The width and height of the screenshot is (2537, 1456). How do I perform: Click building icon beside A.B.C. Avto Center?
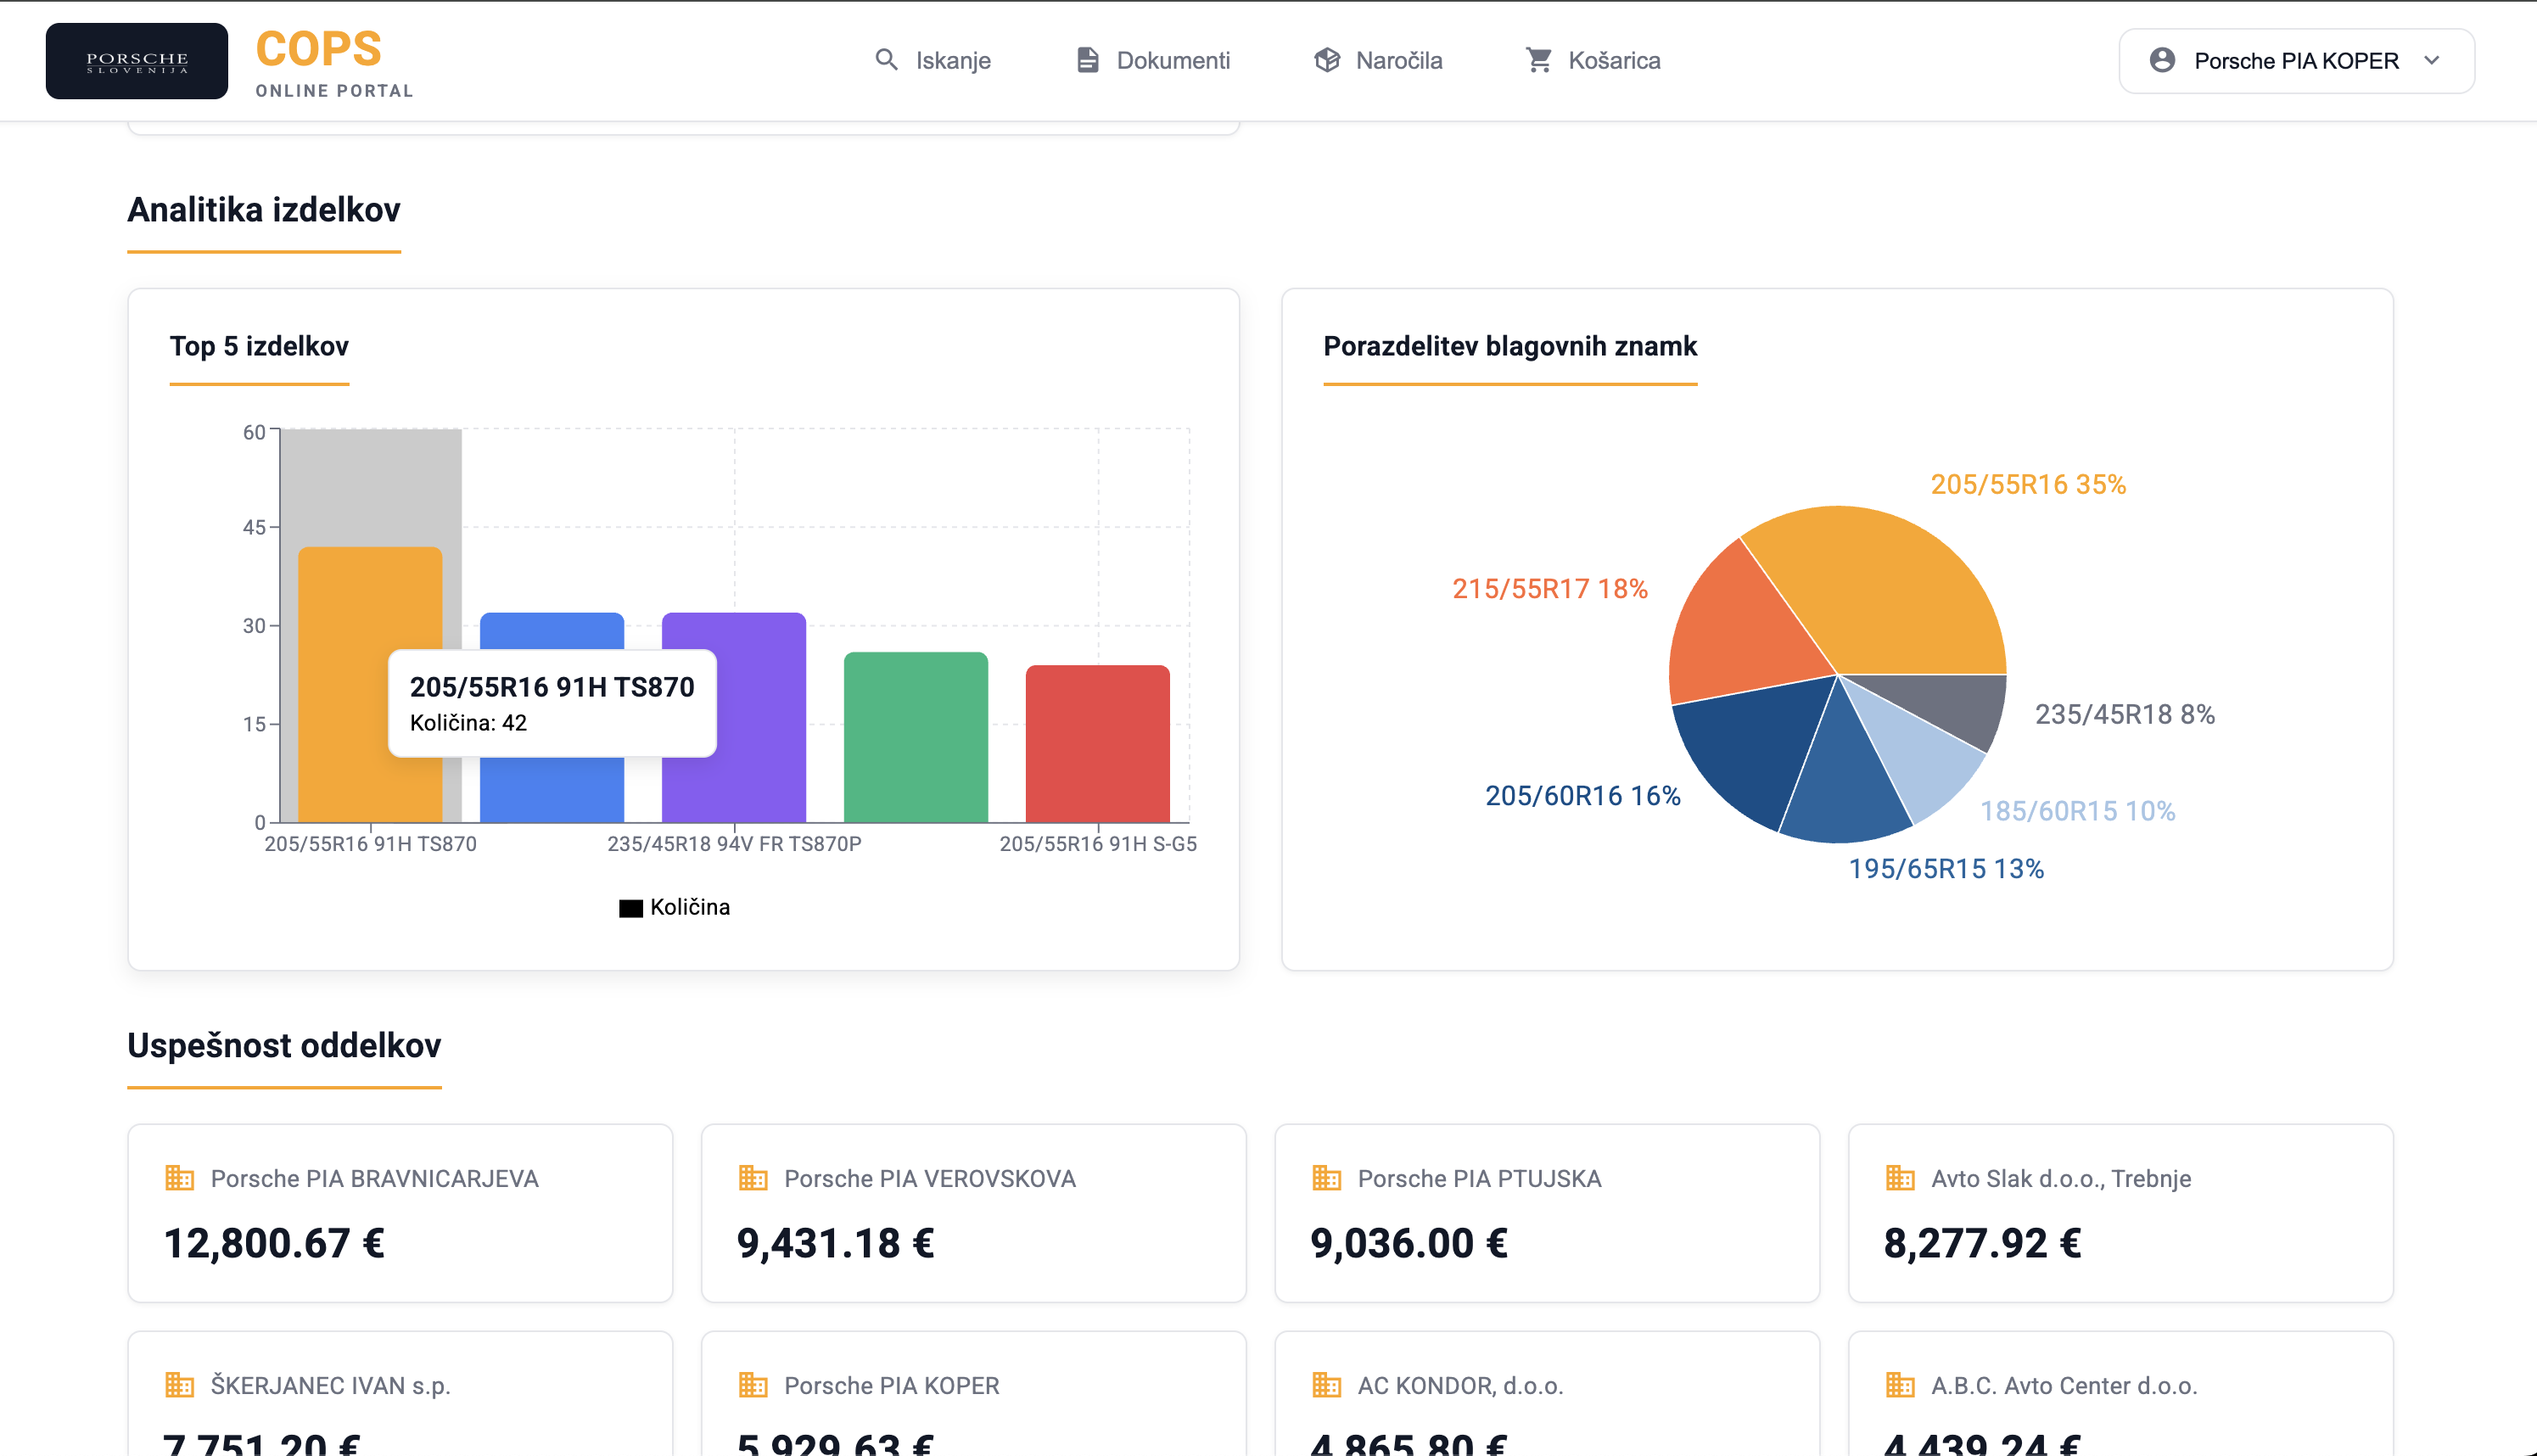coord(1900,1385)
